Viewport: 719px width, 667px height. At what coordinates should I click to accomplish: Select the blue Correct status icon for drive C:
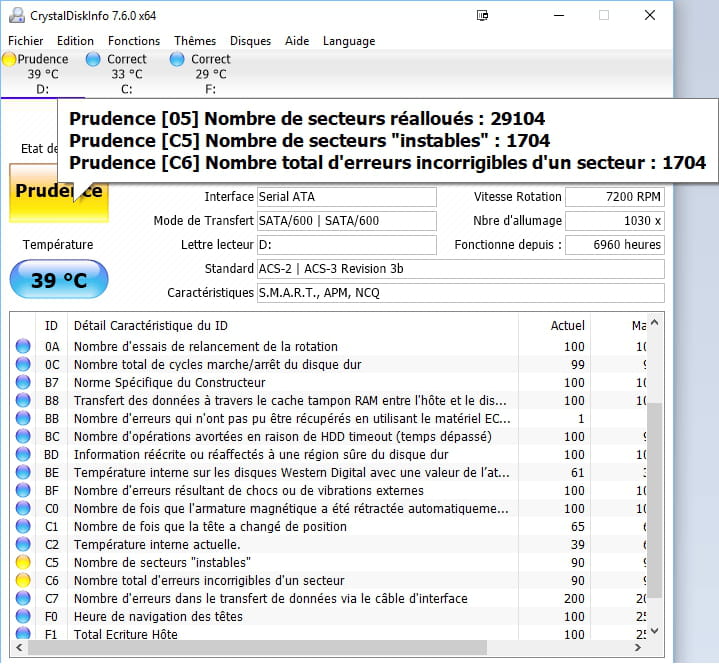93,60
